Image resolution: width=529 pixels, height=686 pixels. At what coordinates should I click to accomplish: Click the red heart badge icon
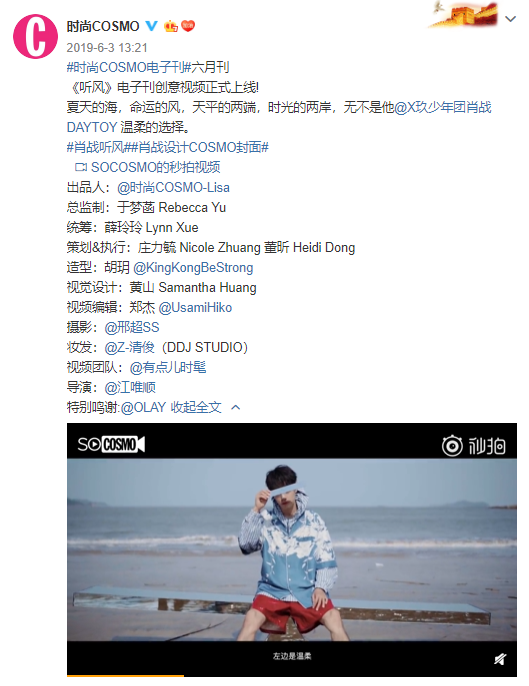[188, 26]
